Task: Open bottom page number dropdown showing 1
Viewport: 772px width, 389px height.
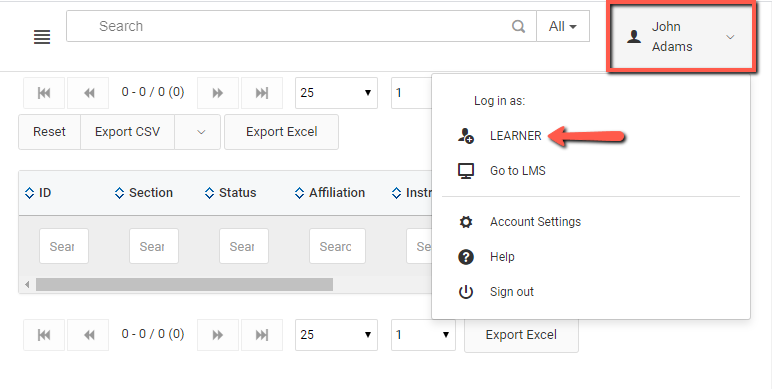Action: click(x=423, y=335)
